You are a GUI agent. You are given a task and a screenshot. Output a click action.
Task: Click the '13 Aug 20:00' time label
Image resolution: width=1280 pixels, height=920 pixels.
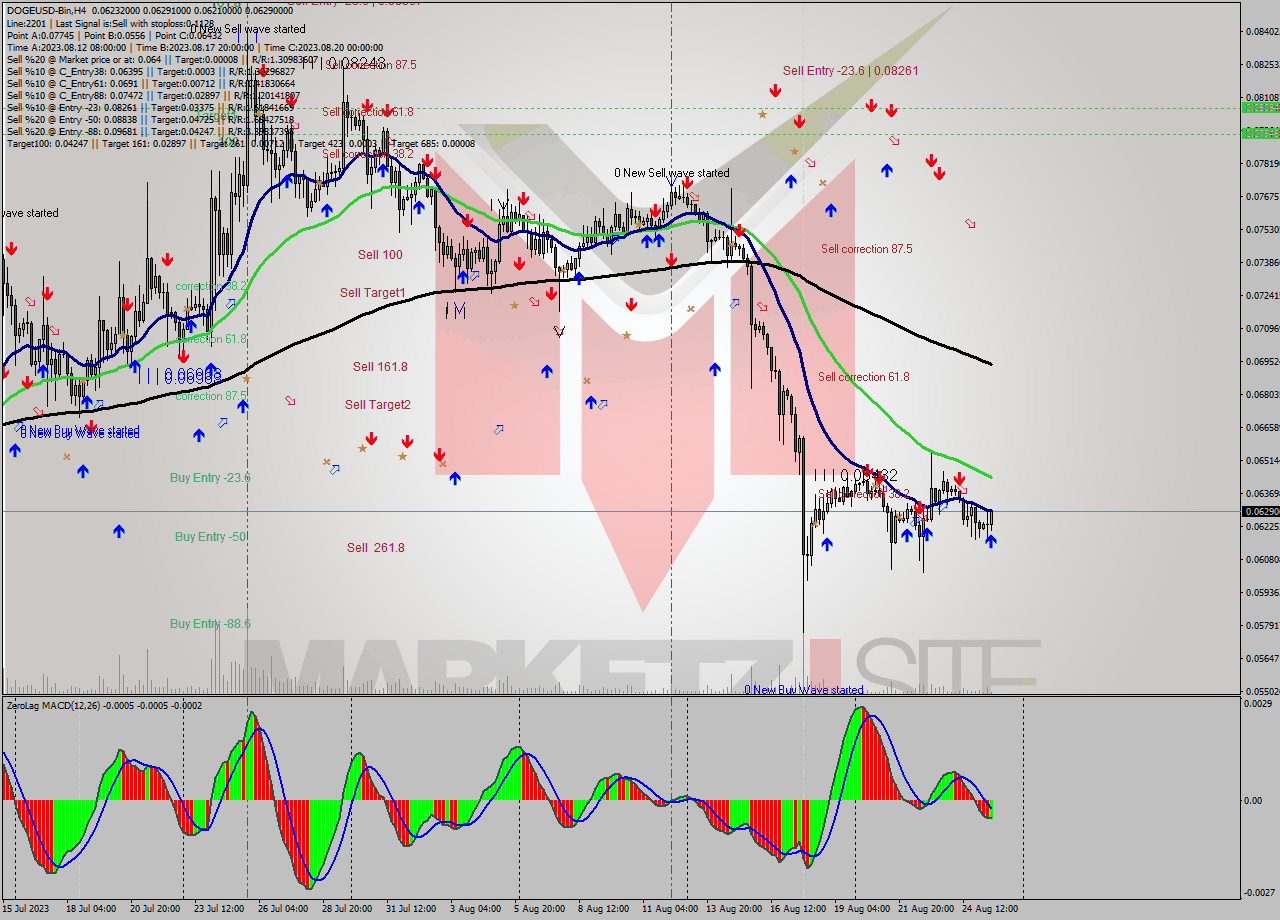(x=734, y=909)
